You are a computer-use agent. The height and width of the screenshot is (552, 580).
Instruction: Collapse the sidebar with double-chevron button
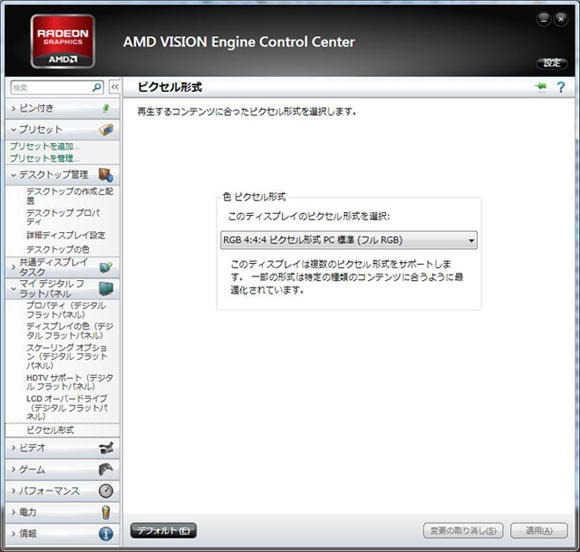coord(115,87)
